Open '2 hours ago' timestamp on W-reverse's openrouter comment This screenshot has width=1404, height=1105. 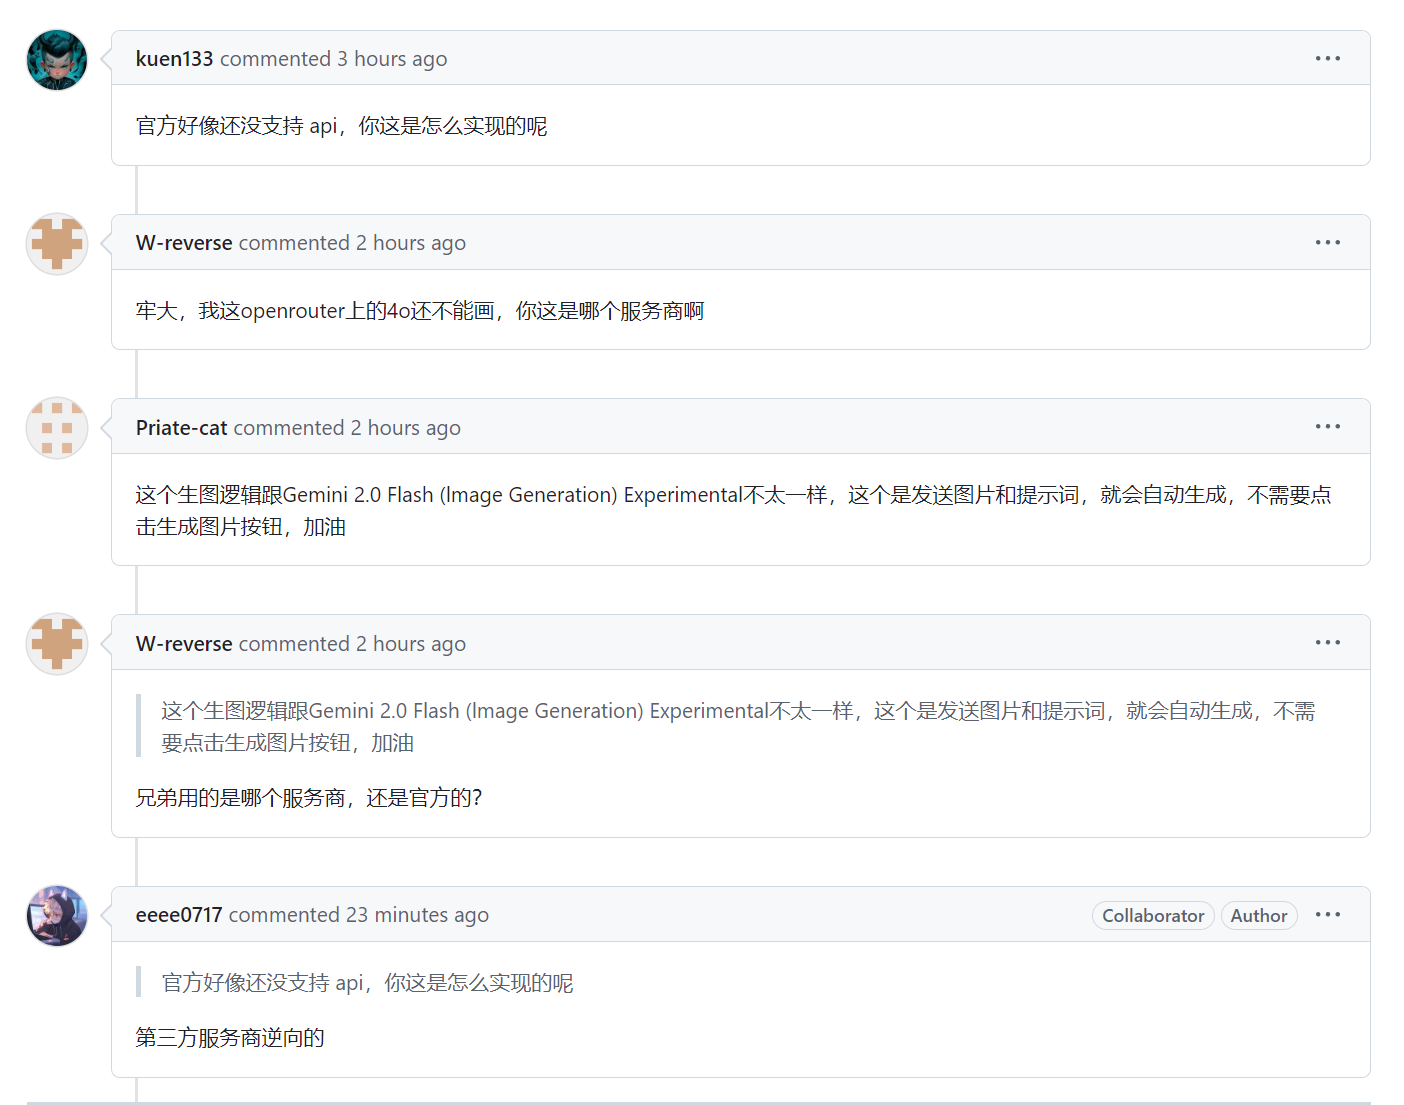coord(411,243)
